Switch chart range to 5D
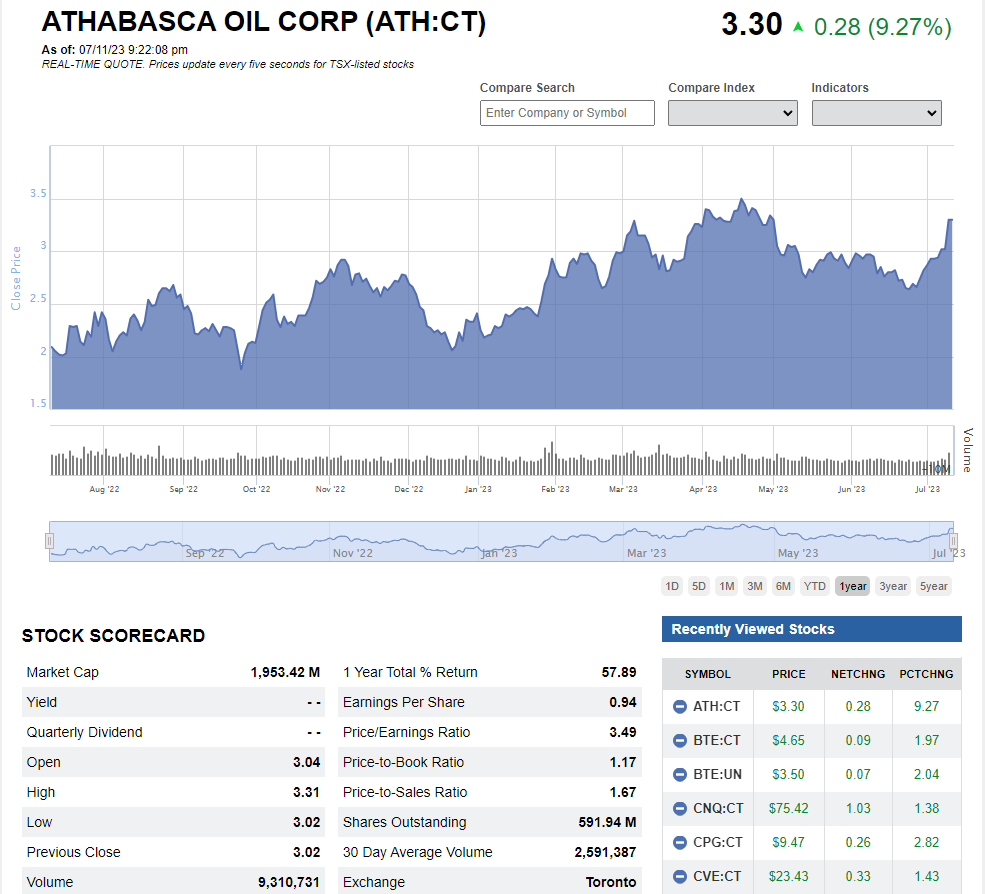This screenshot has width=985, height=894. pos(699,586)
